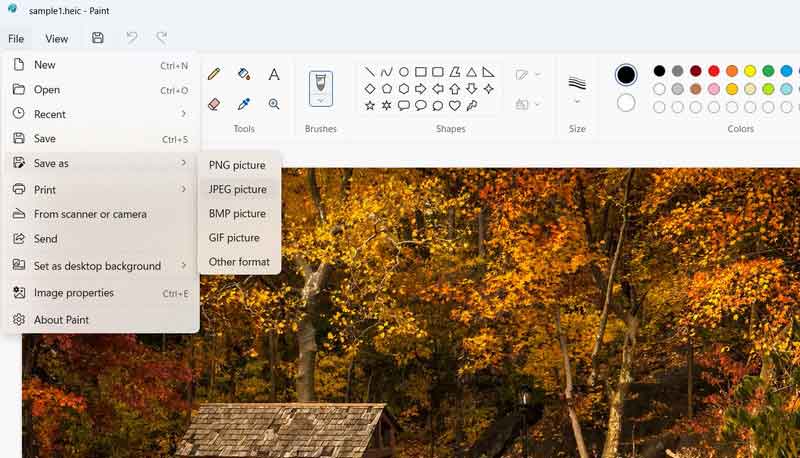Click PNG picture format option
The image size is (800, 458).
[x=237, y=165]
